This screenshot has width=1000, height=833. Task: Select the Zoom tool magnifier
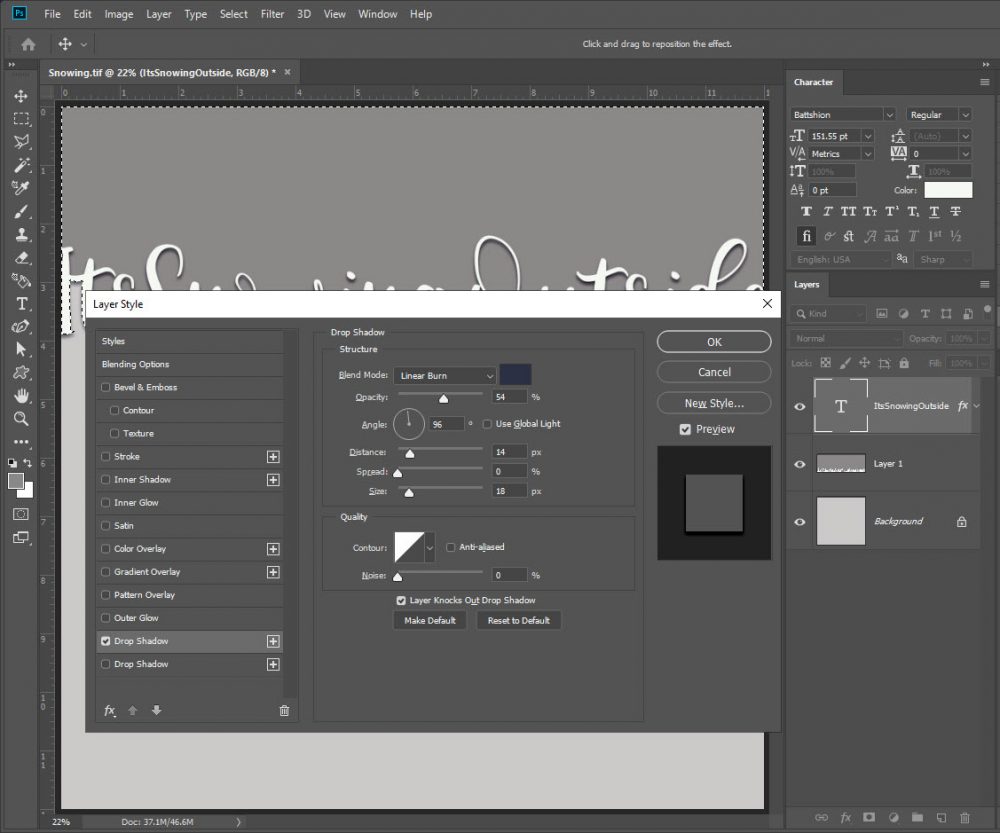(21, 419)
